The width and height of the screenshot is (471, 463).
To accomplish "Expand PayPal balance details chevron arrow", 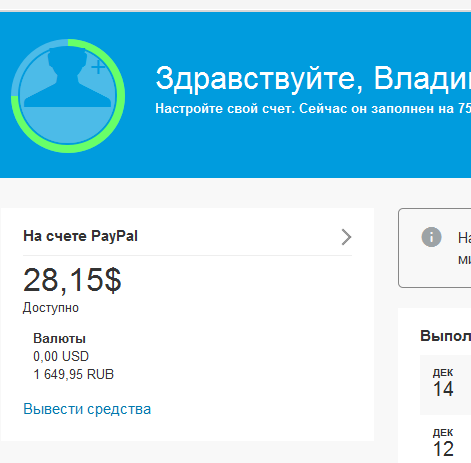I will (x=346, y=237).
